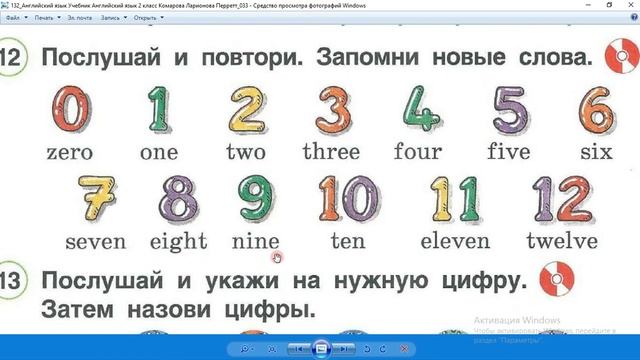Open the Запись menu
This screenshot has width=640, height=360.
pos(110,18)
